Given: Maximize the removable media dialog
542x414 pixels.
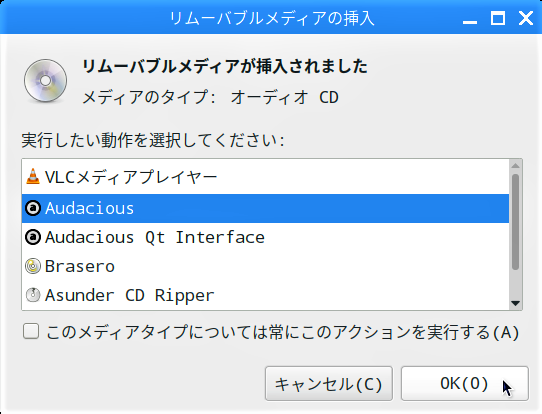Looking at the screenshot, I should [x=498, y=18].
